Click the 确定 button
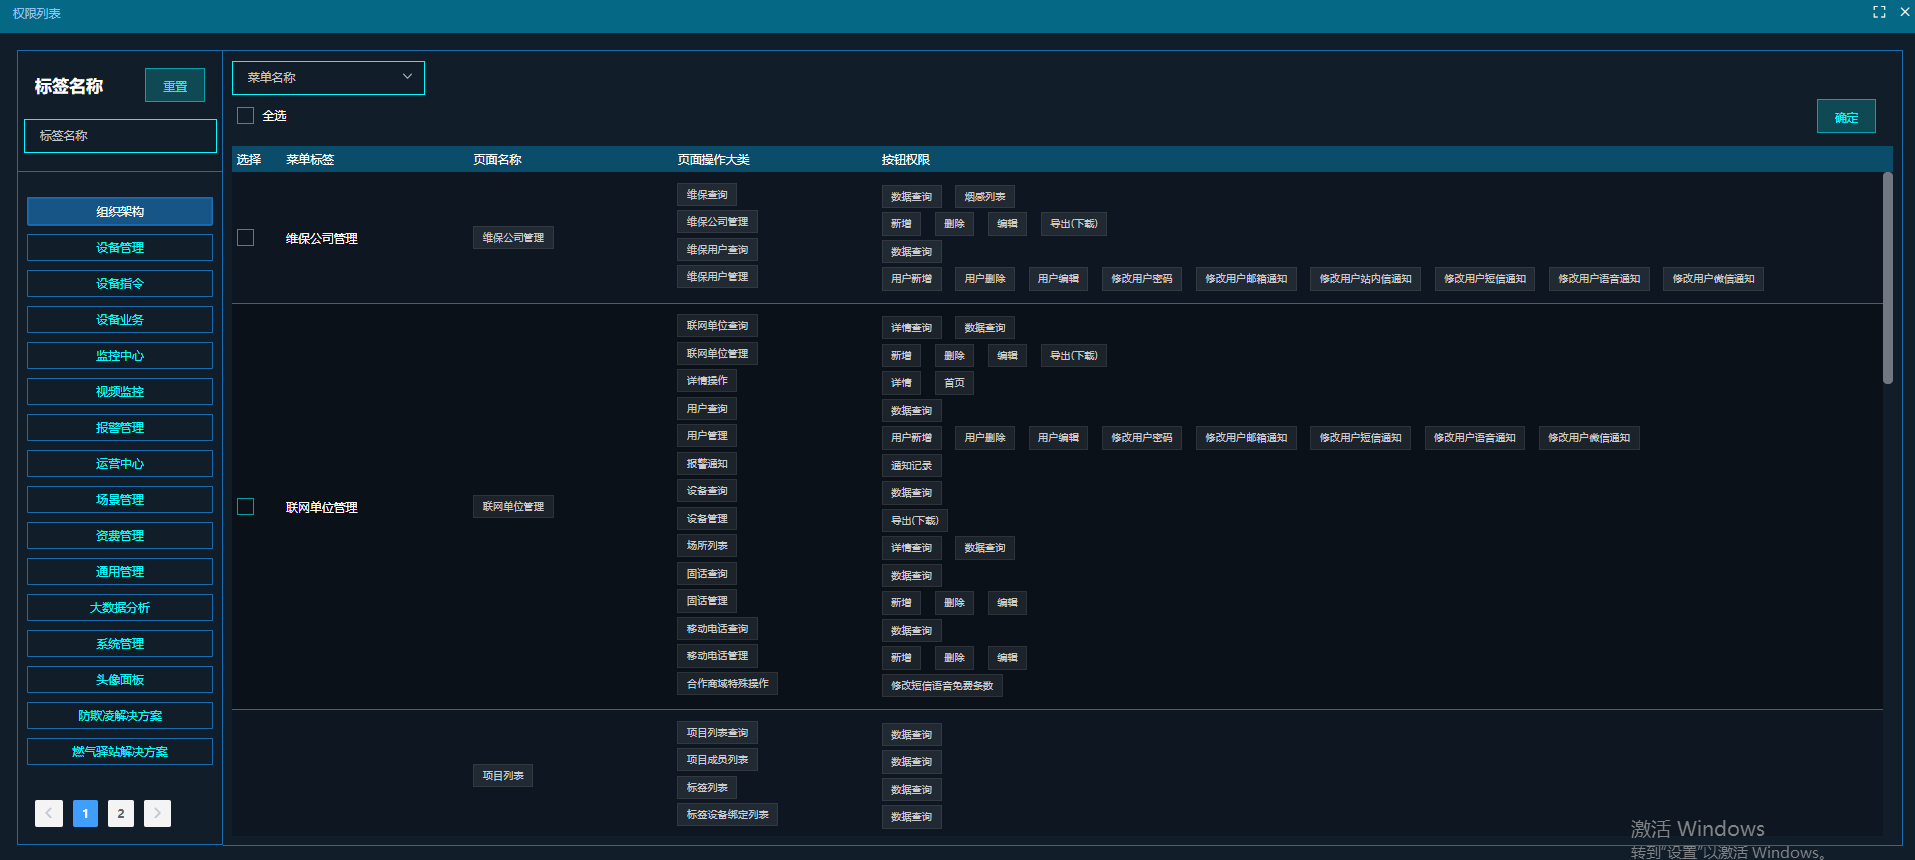Screen dimensions: 1915x860 pyautogui.click(x=1845, y=117)
